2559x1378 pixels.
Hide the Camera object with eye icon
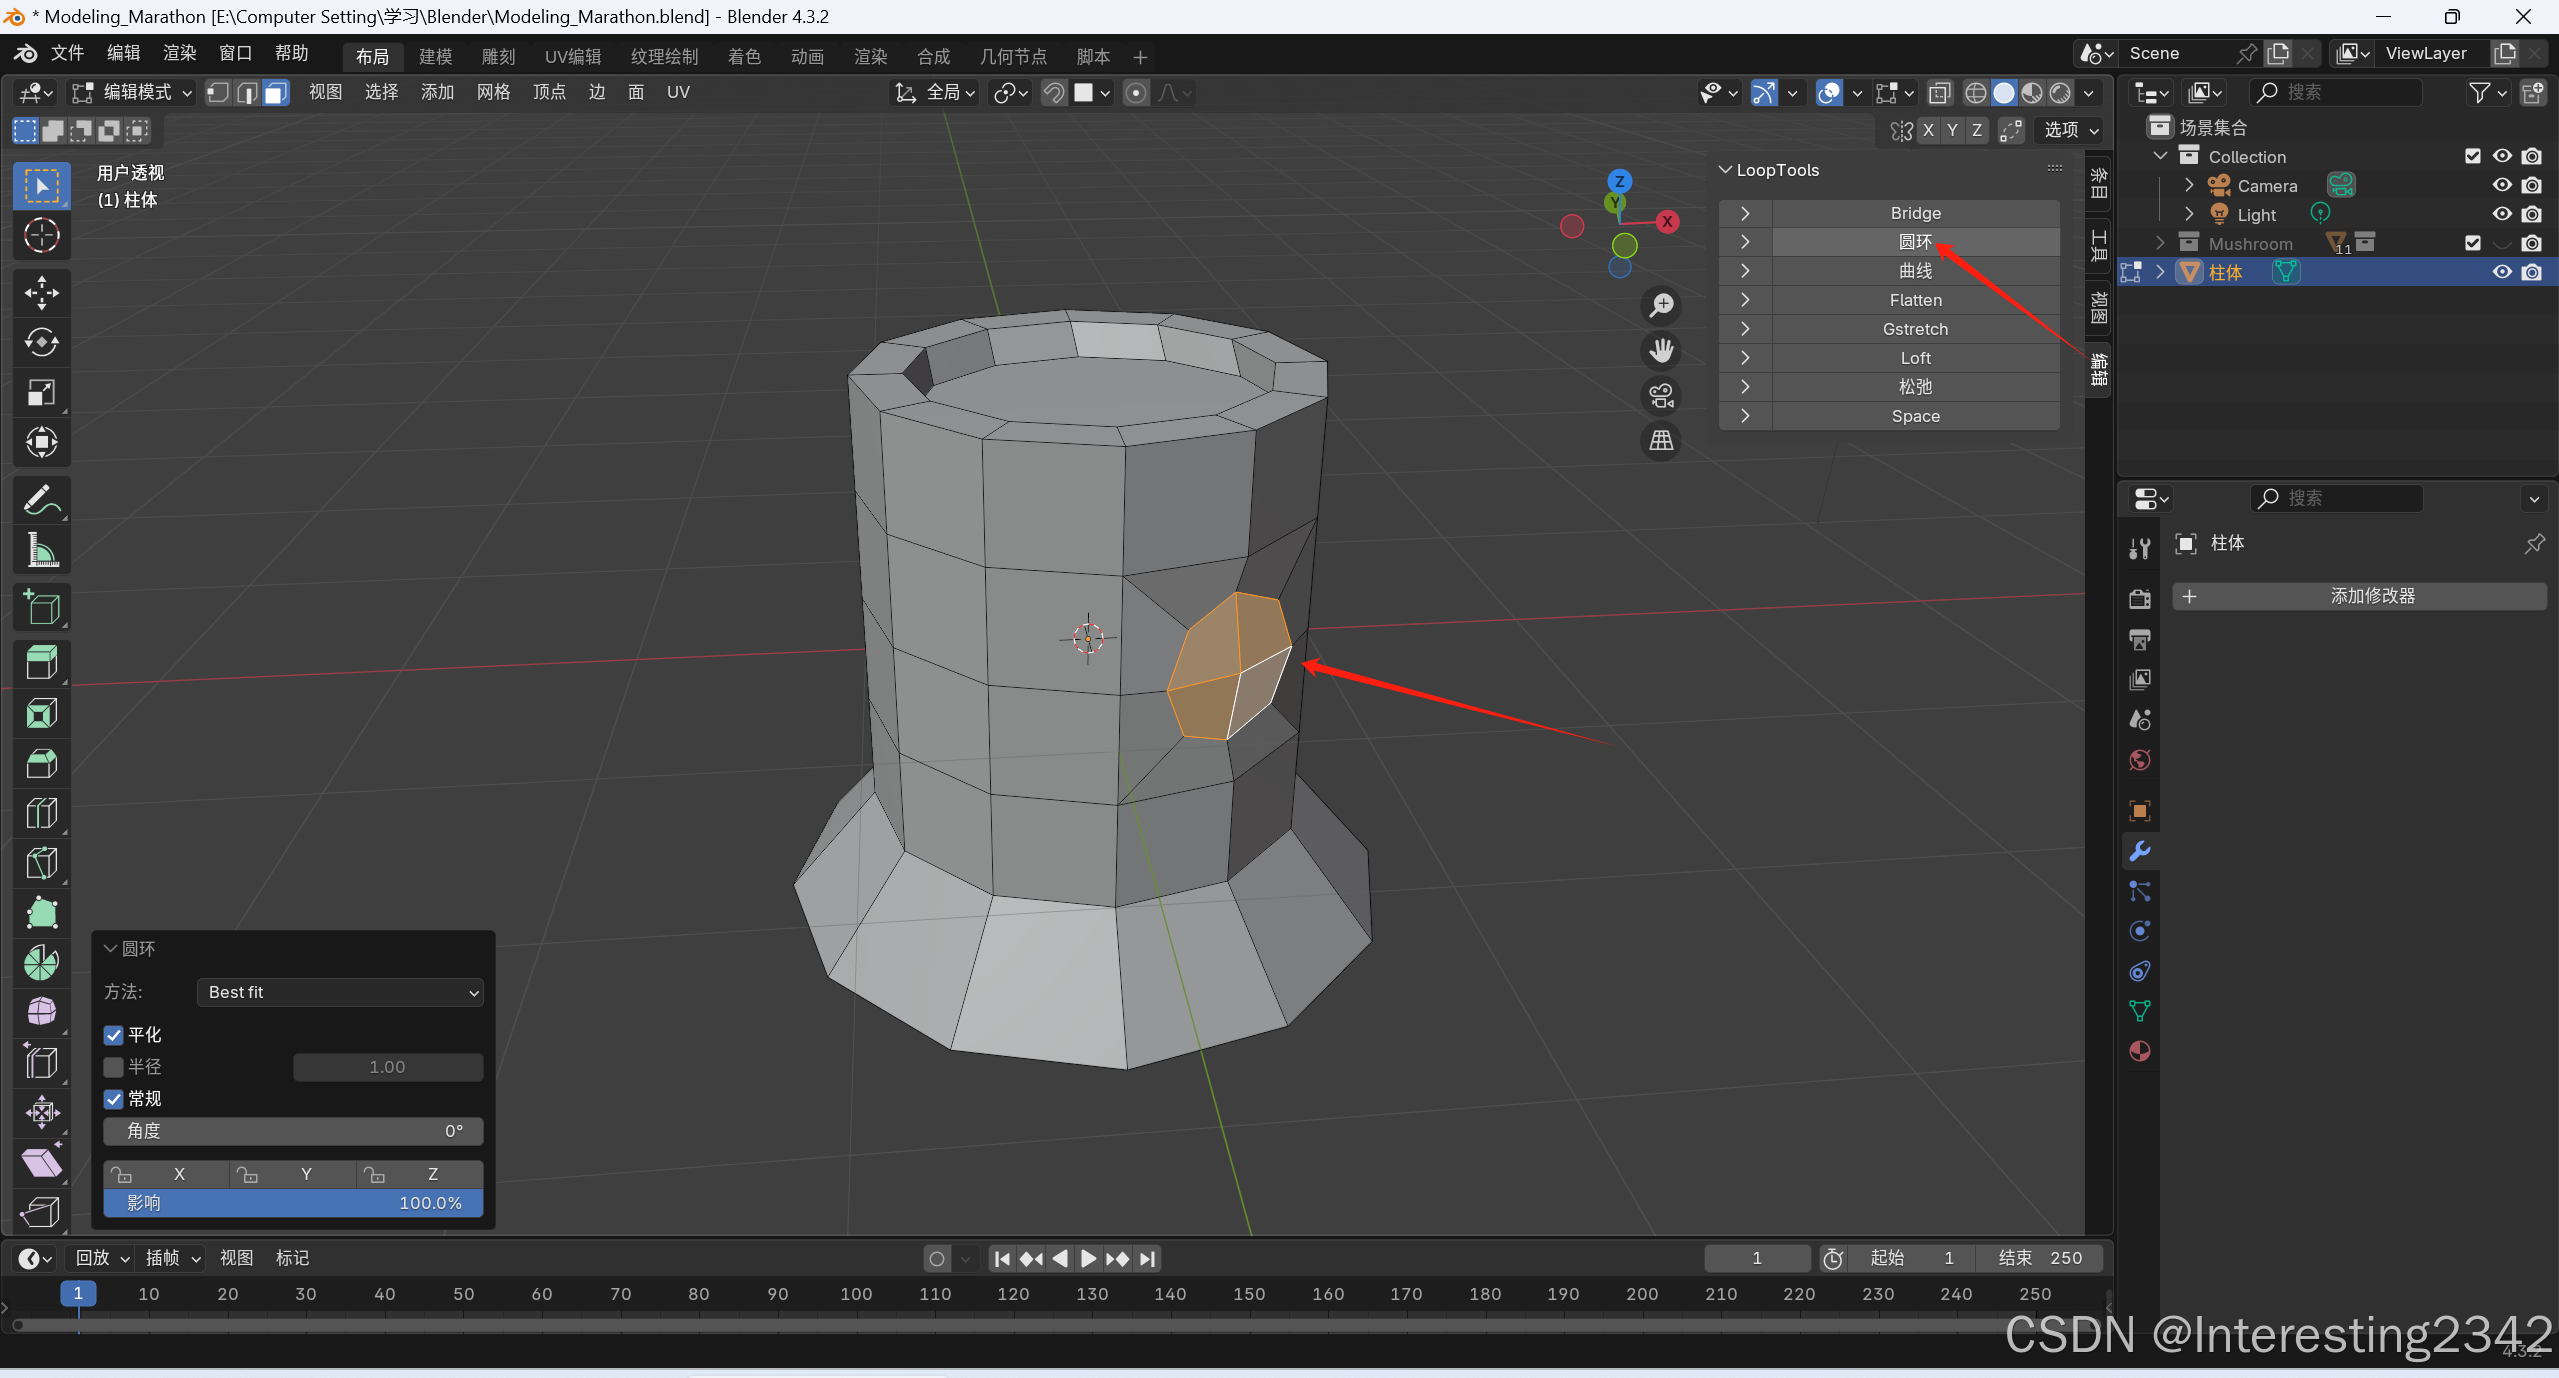(2501, 185)
